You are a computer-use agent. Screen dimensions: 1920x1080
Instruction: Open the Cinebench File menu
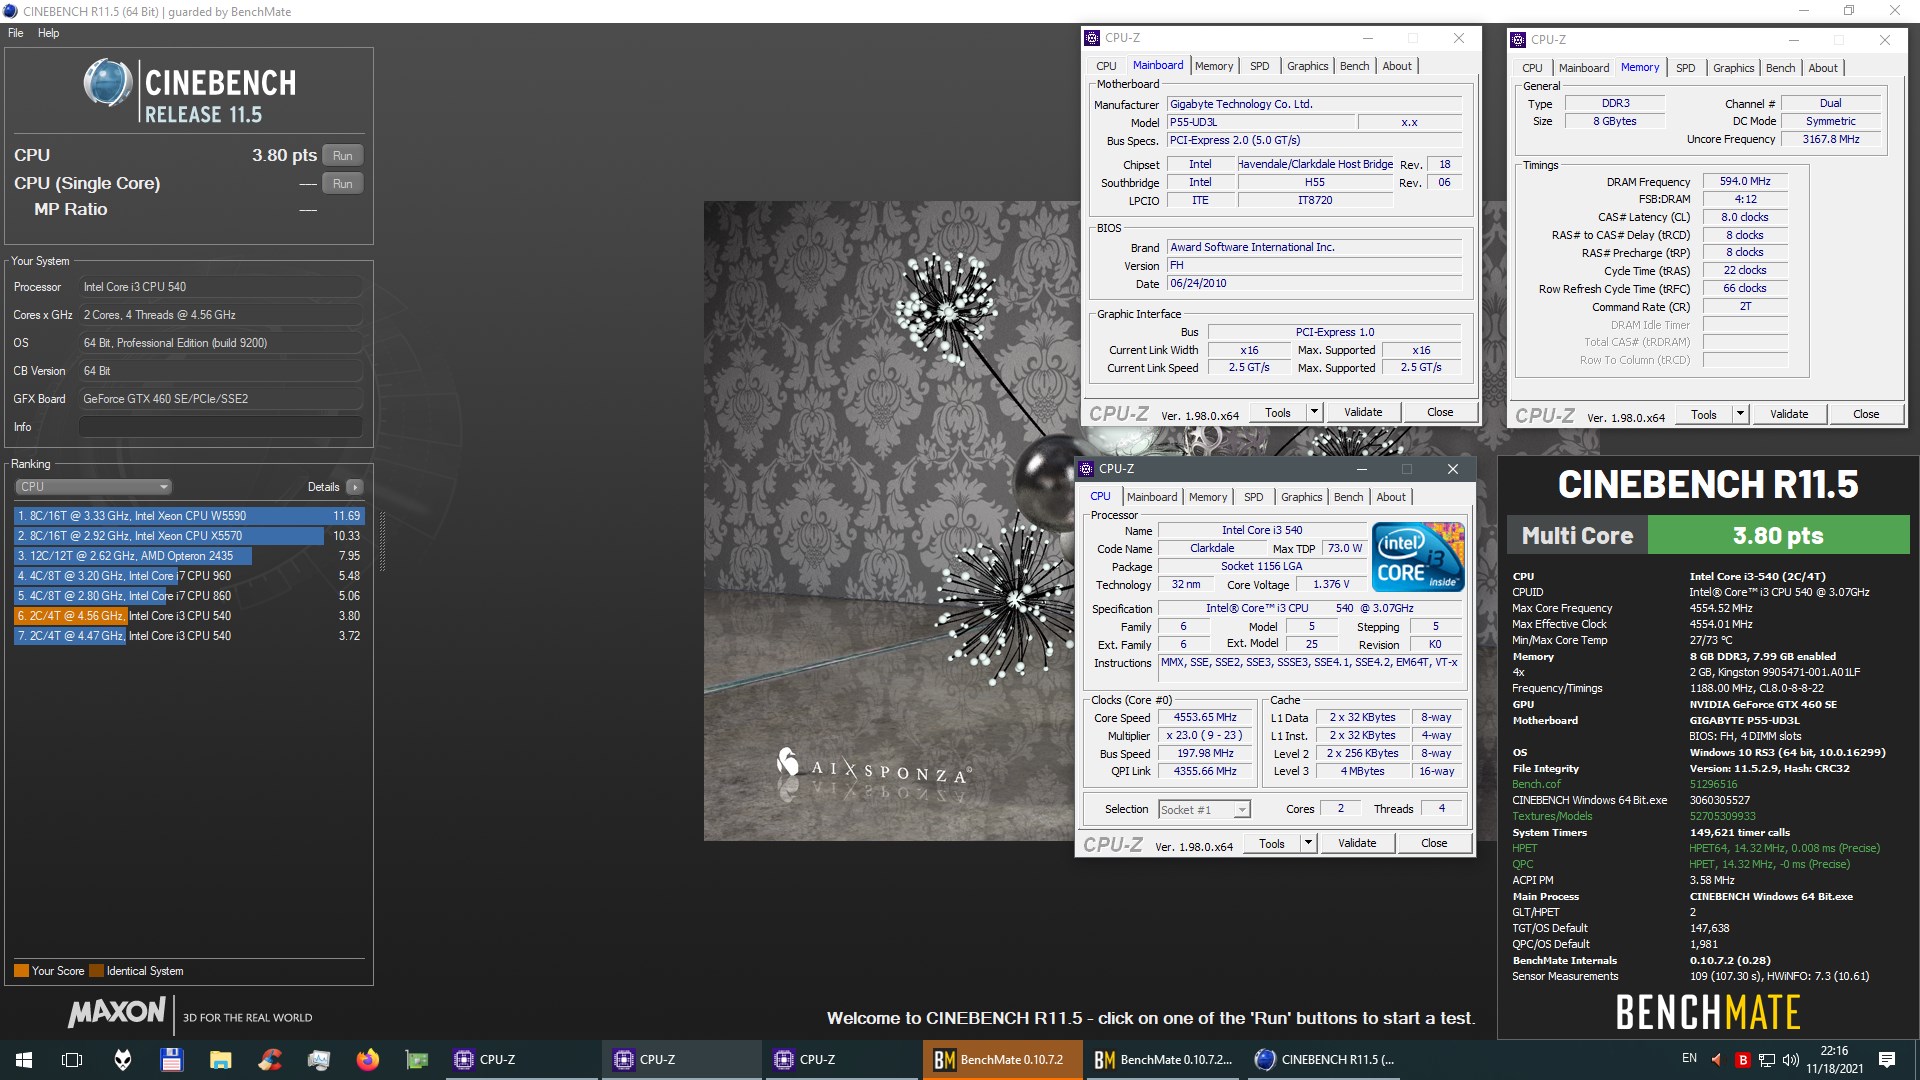tap(16, 33)
